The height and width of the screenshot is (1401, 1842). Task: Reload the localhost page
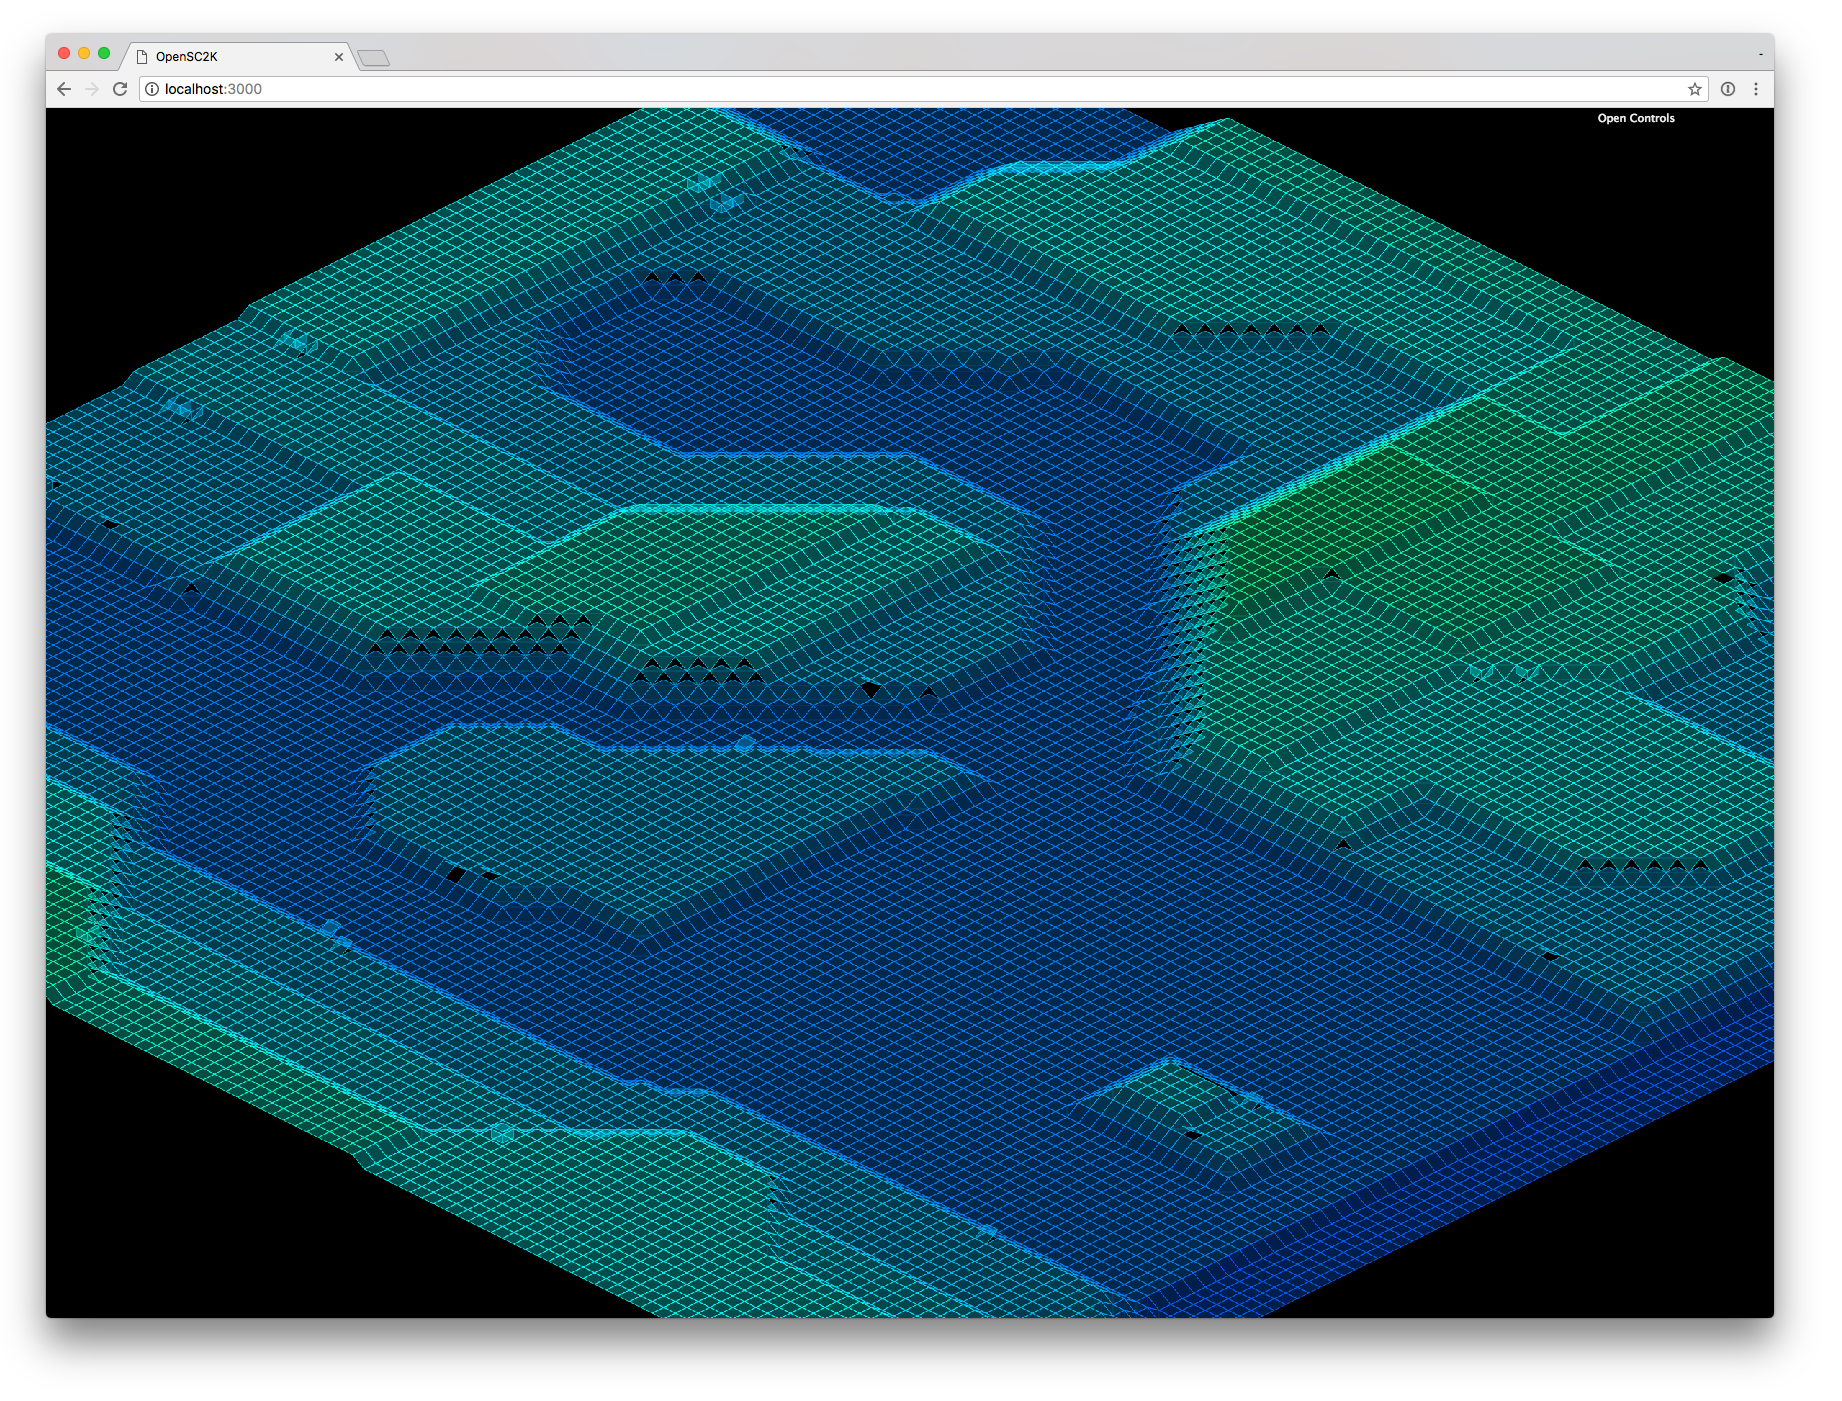pos(120,89)
